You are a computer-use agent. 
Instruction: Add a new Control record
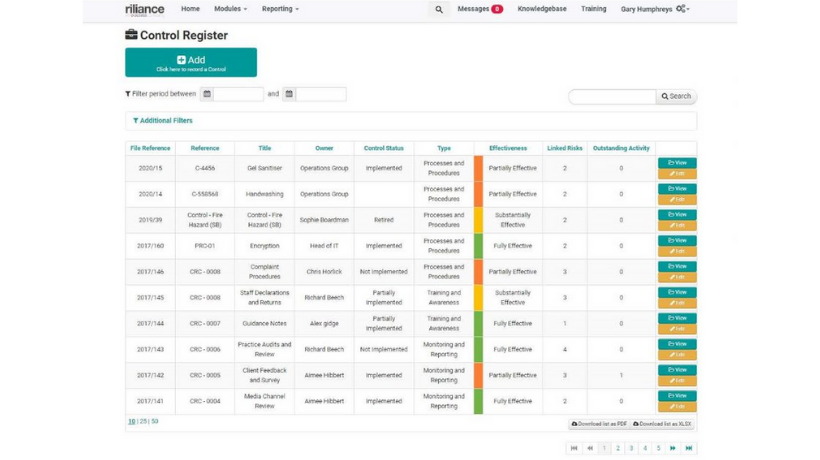pyautogui.click(x=191, y=62)
